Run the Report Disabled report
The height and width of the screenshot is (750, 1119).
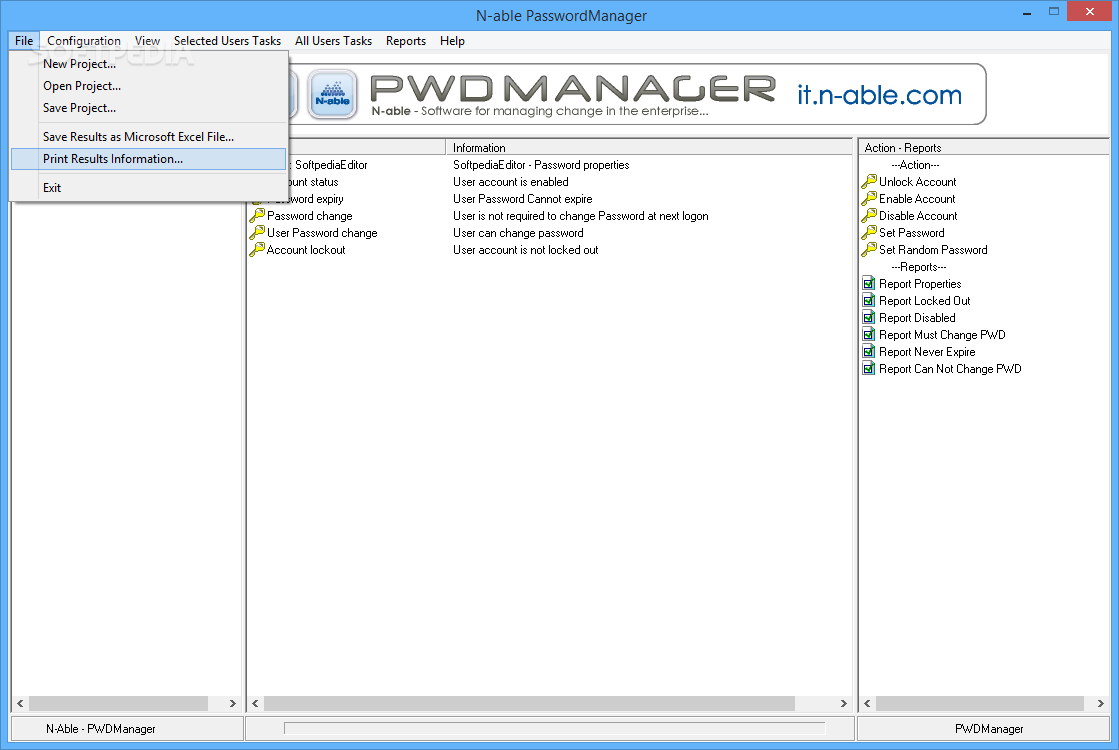[x=917, y=318]
